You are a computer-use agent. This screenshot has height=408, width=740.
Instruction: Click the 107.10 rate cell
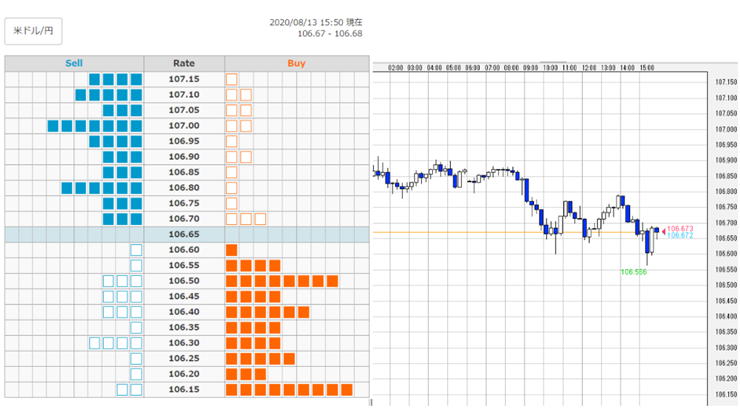(184, 95)
